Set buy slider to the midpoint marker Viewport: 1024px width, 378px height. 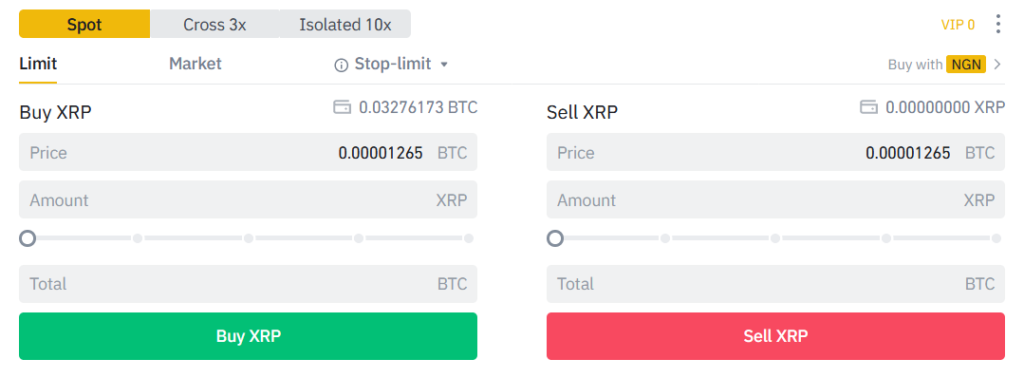click(x=248, y=238)
